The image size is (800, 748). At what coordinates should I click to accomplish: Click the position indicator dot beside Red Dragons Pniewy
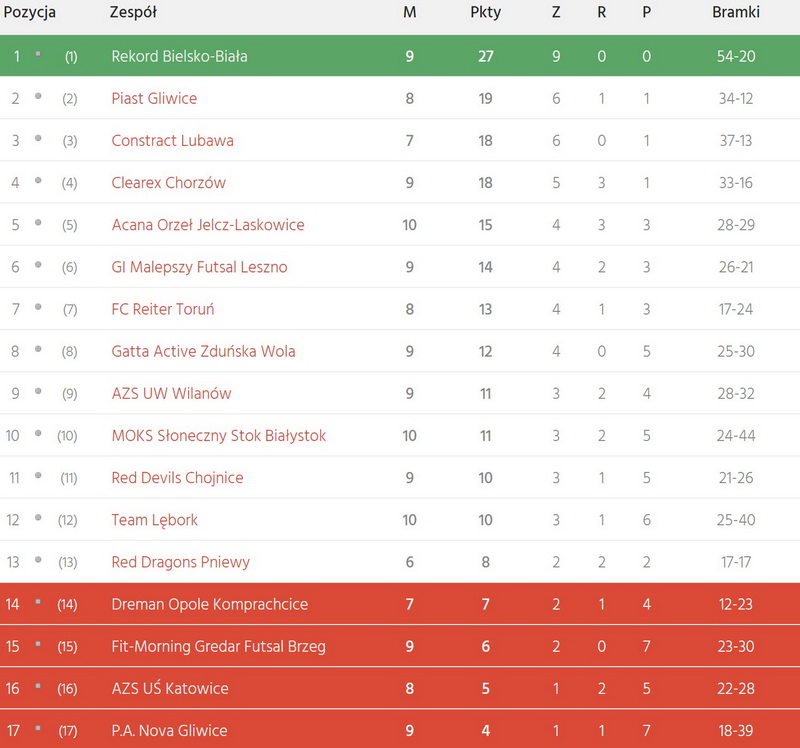pos(38,560)
